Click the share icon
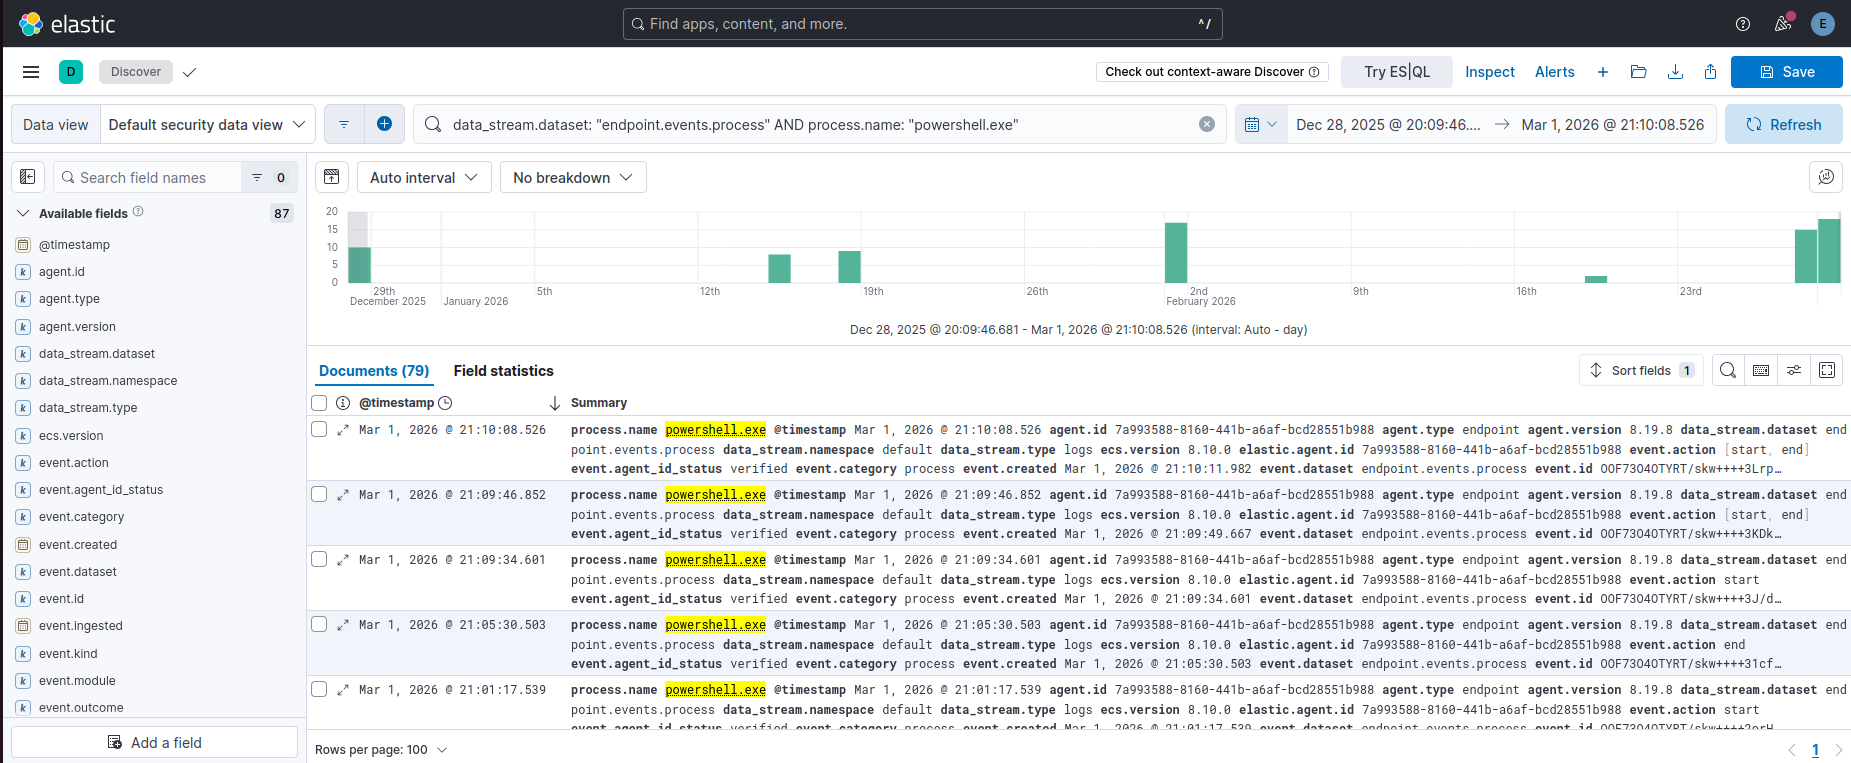The image size is (1851, 763). (1711, 72)
